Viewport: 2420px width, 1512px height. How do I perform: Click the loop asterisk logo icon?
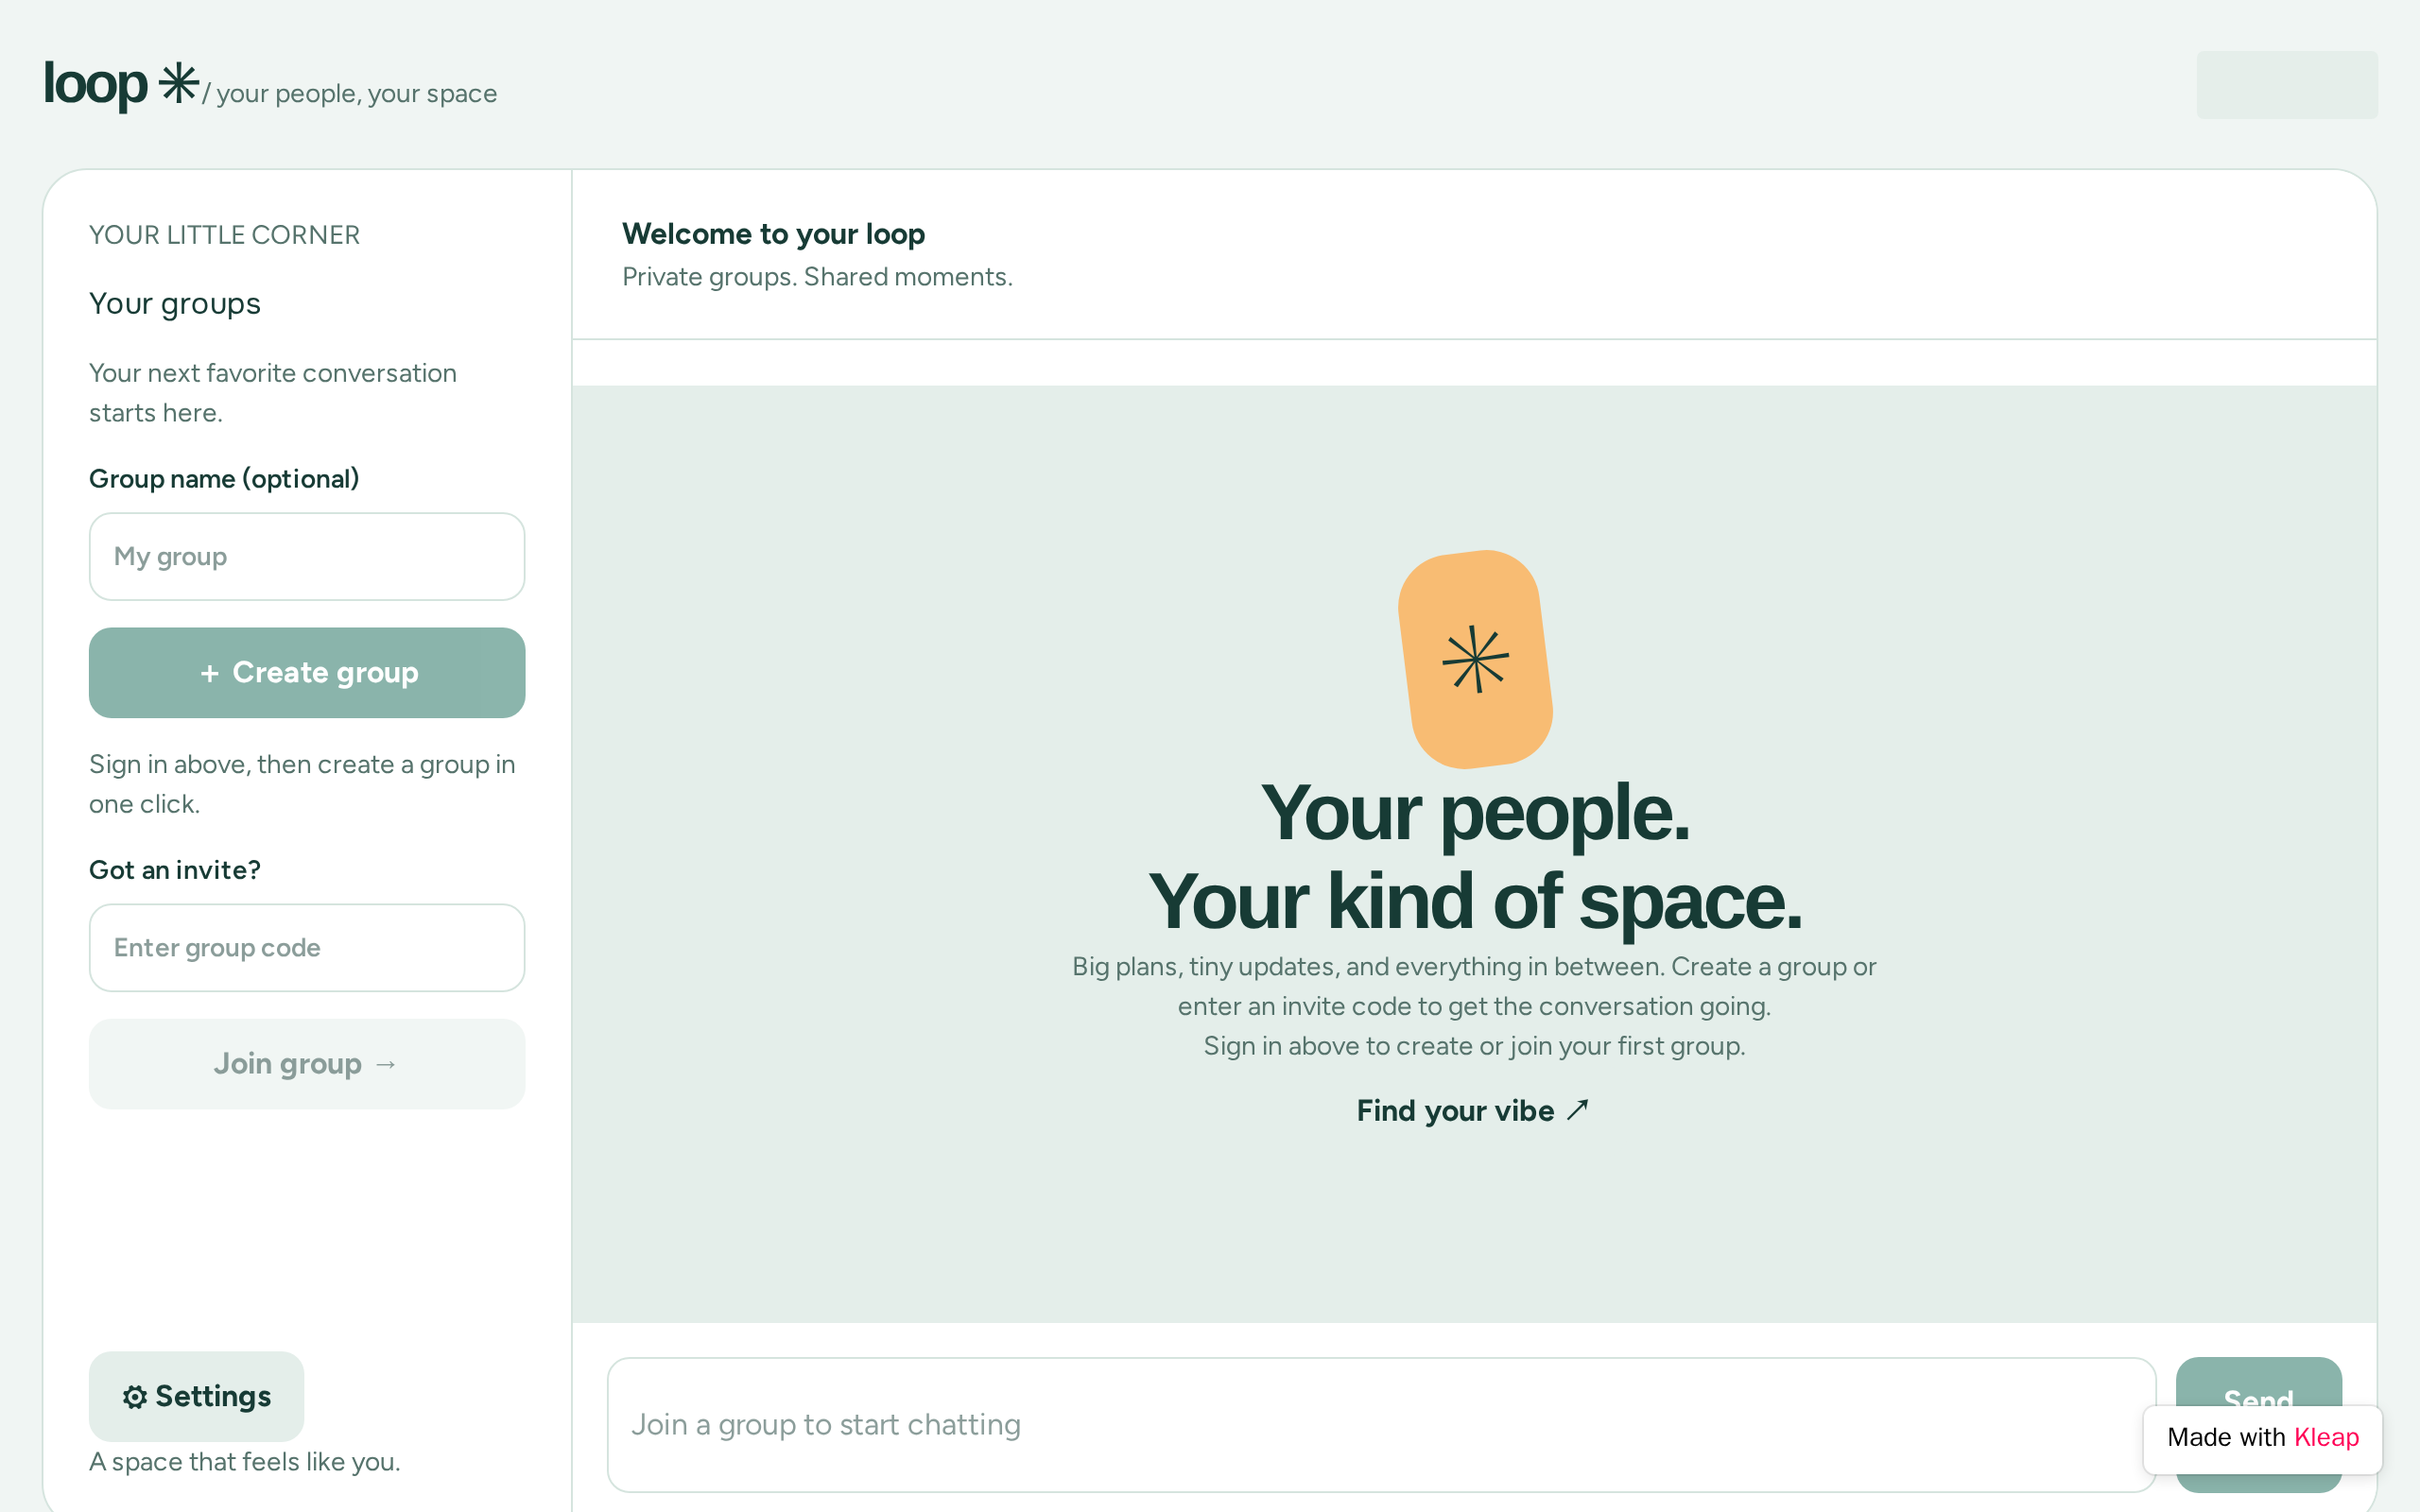179,83
